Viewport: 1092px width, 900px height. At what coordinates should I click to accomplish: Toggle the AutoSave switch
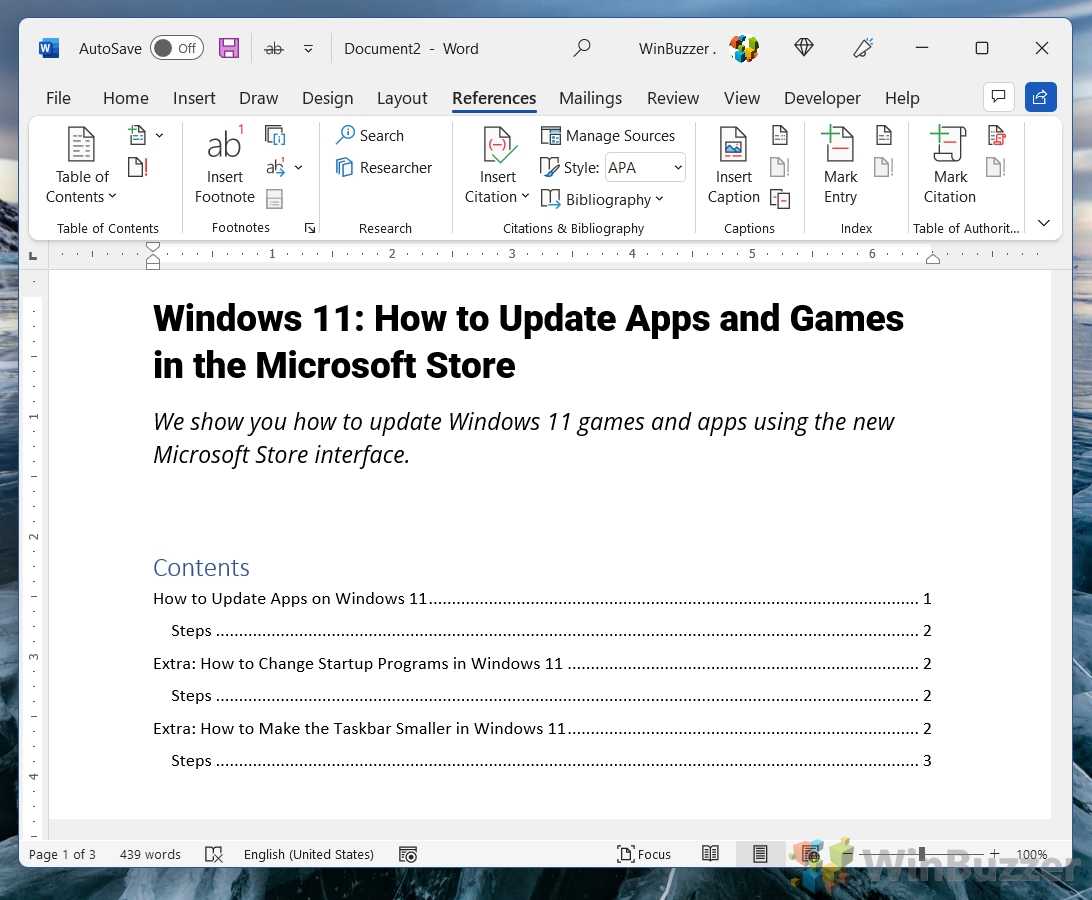pos(177,48)
